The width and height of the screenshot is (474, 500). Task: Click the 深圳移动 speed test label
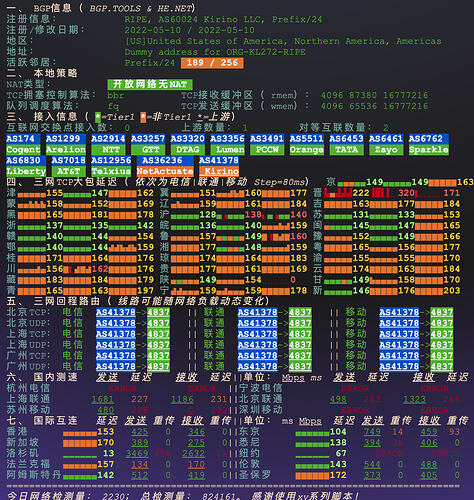[261, 410]
